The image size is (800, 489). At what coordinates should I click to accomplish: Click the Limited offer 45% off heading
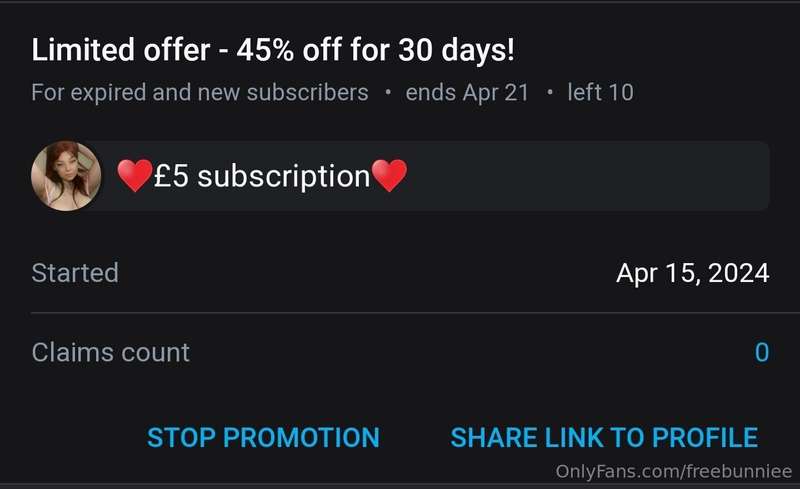[x=273, y=50]
